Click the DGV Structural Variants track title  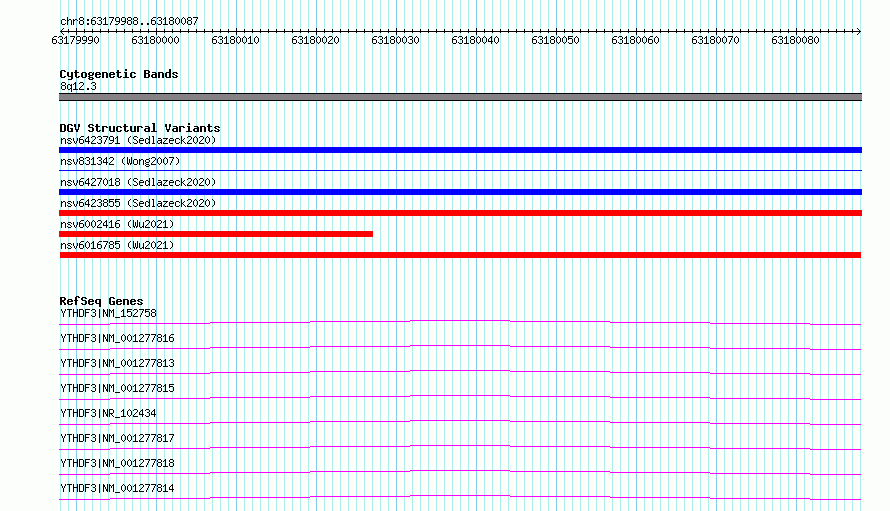tap(140, 128)
